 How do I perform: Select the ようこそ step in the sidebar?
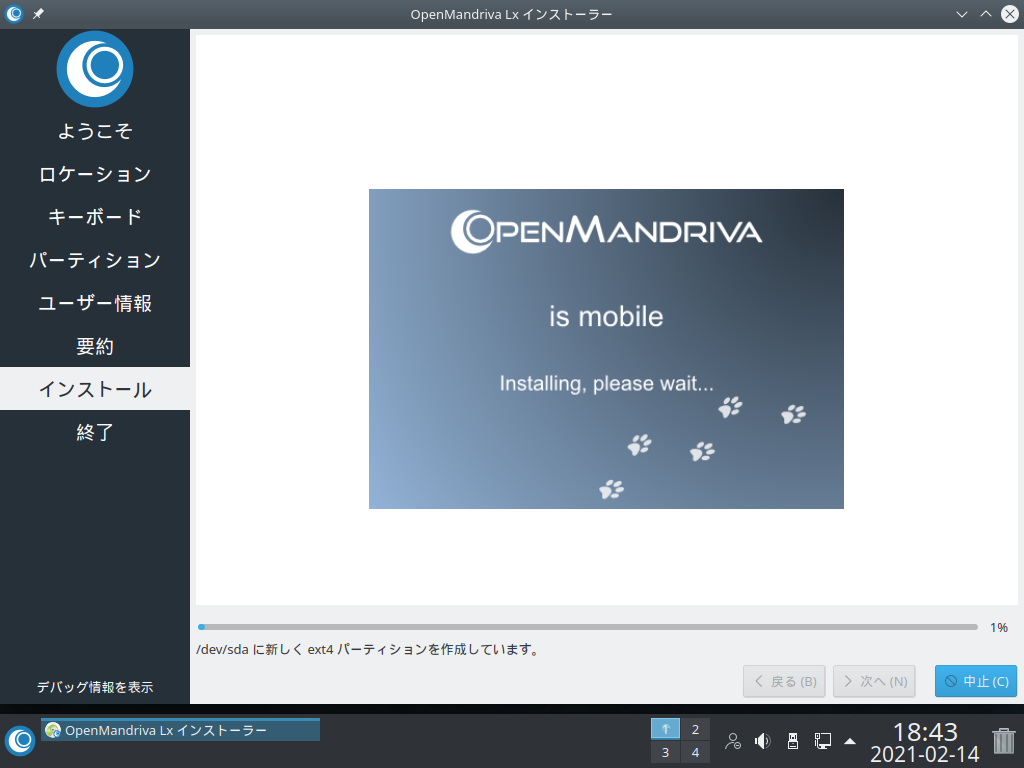point(95,131)
